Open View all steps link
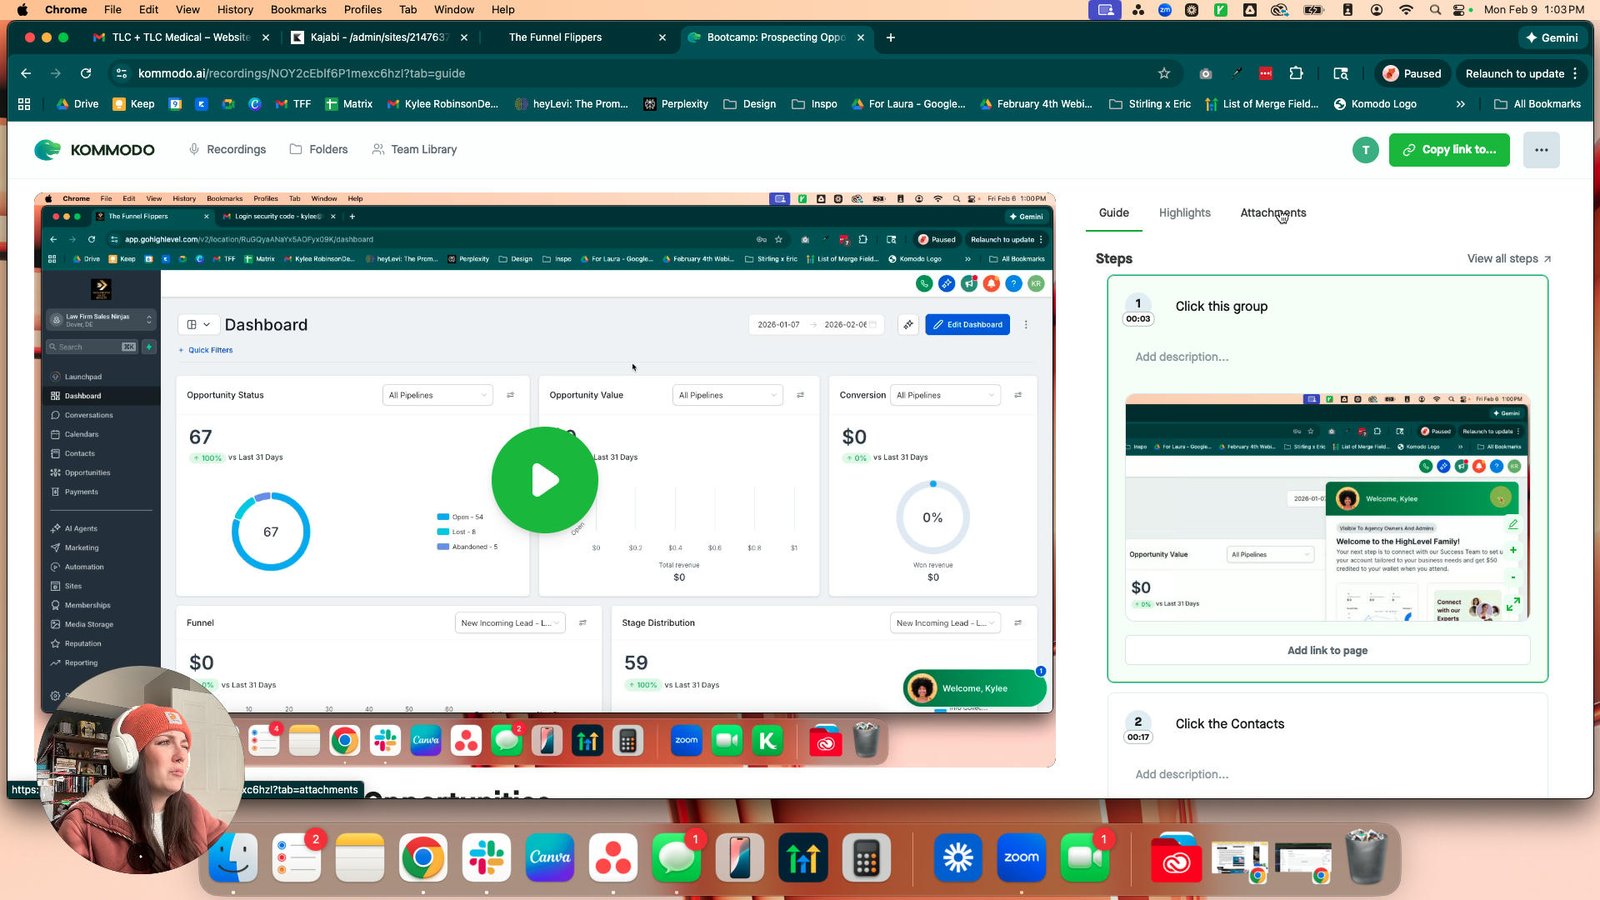 1509,259
